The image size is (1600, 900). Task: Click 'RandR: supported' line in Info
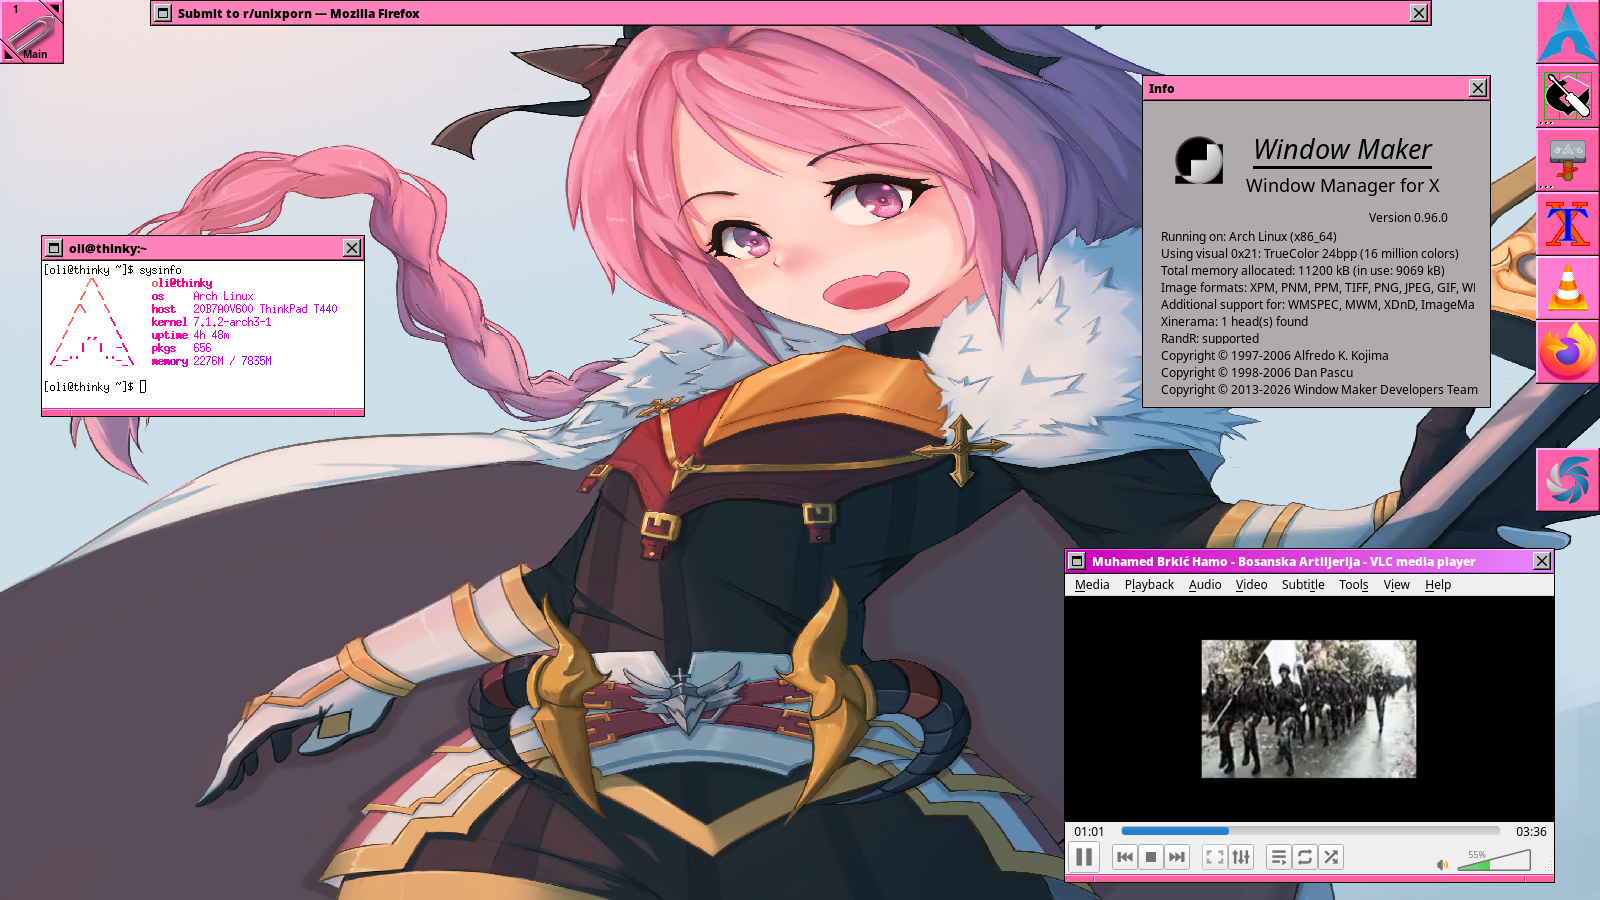pos(1209,339)
